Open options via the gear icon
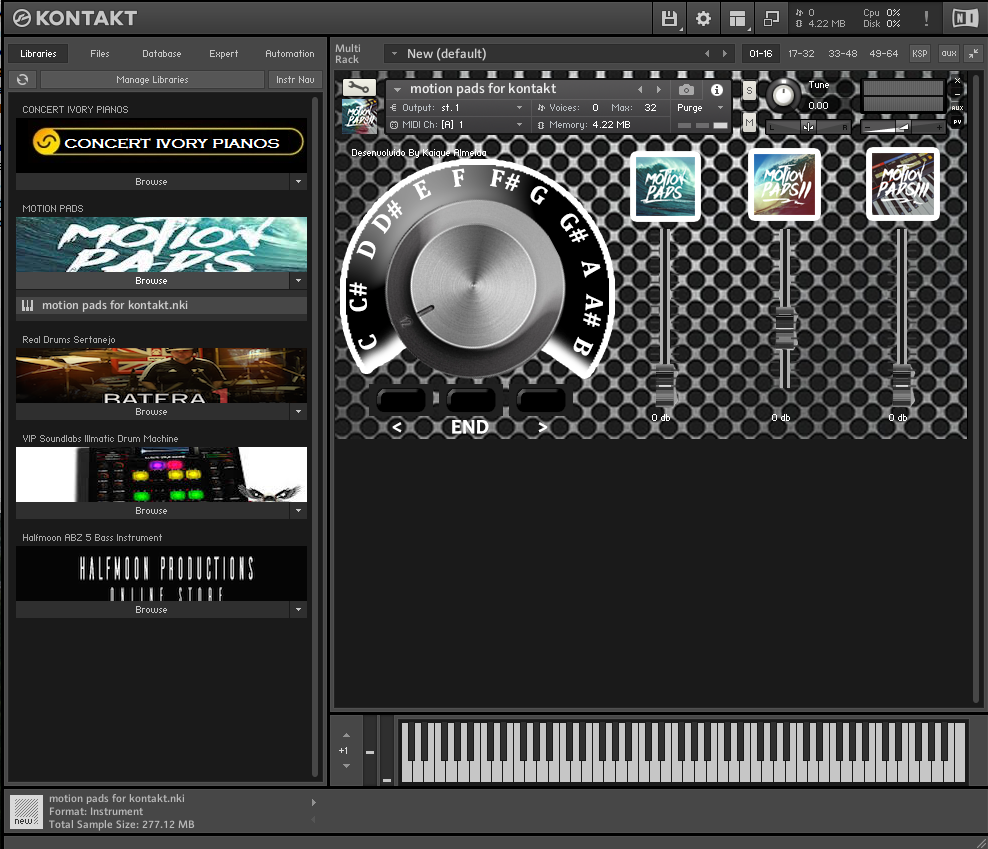The image size is (988, 849). click(x=703, y=18)
